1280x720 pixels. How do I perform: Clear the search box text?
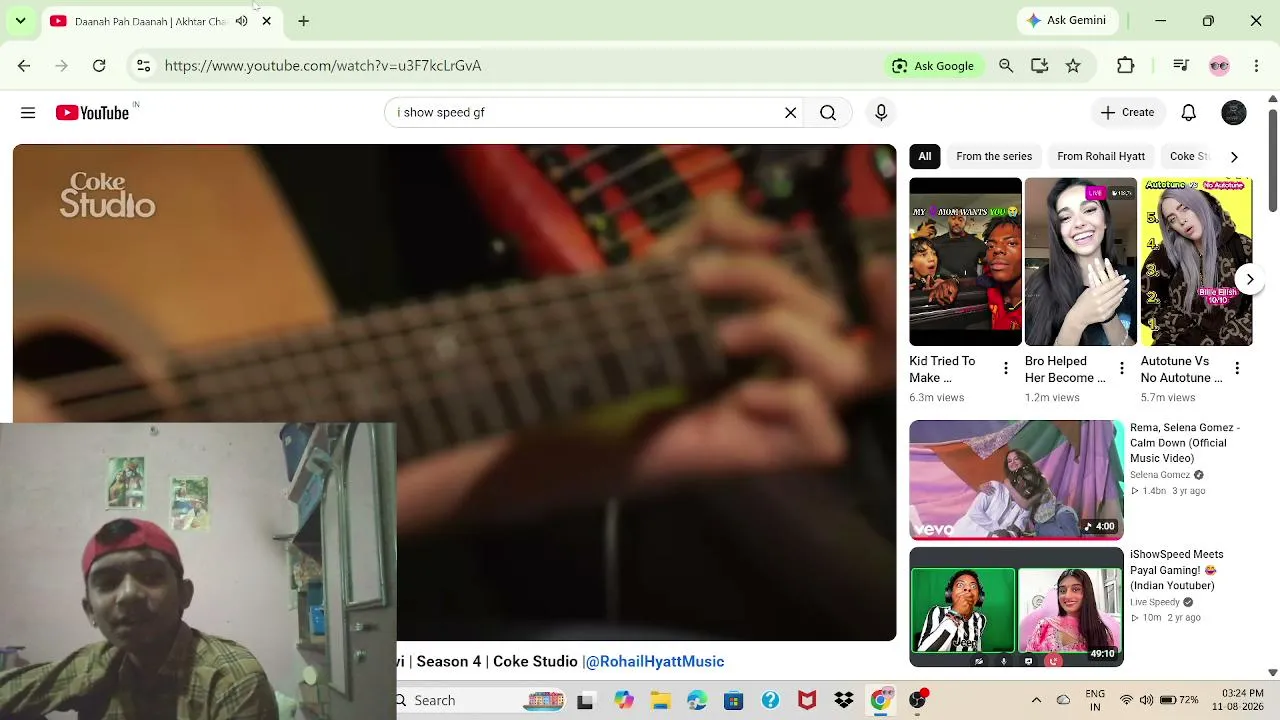point(790,113)
